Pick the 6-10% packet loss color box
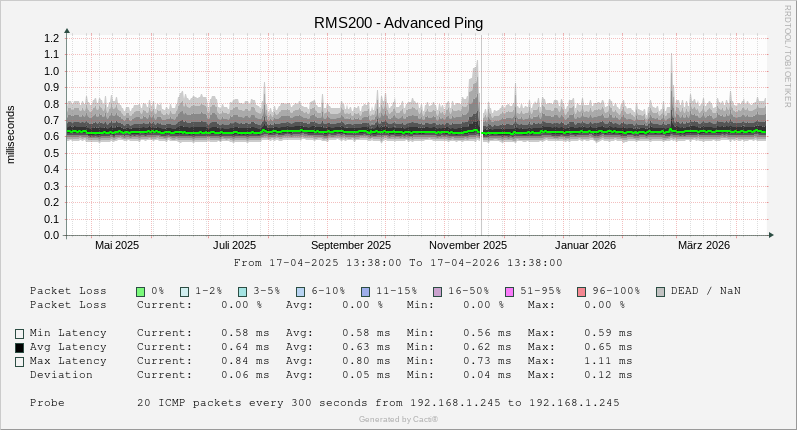 [301, 291]
